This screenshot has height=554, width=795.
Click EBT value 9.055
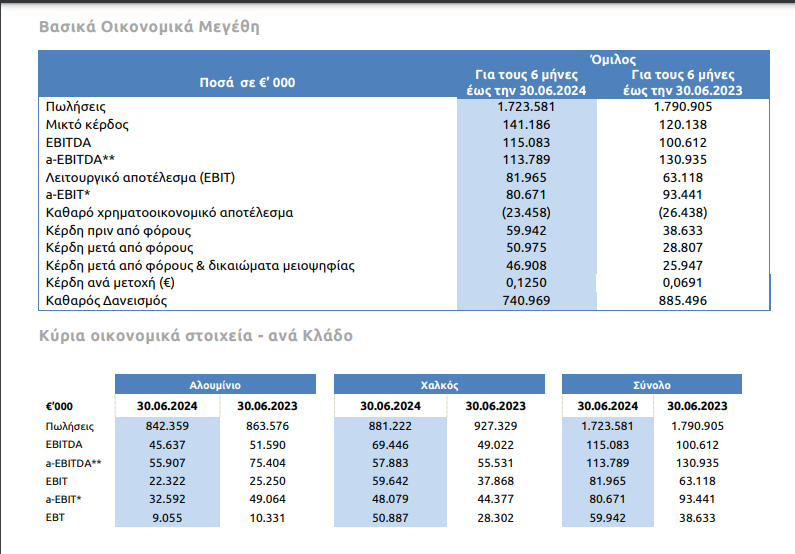(167, 518)
